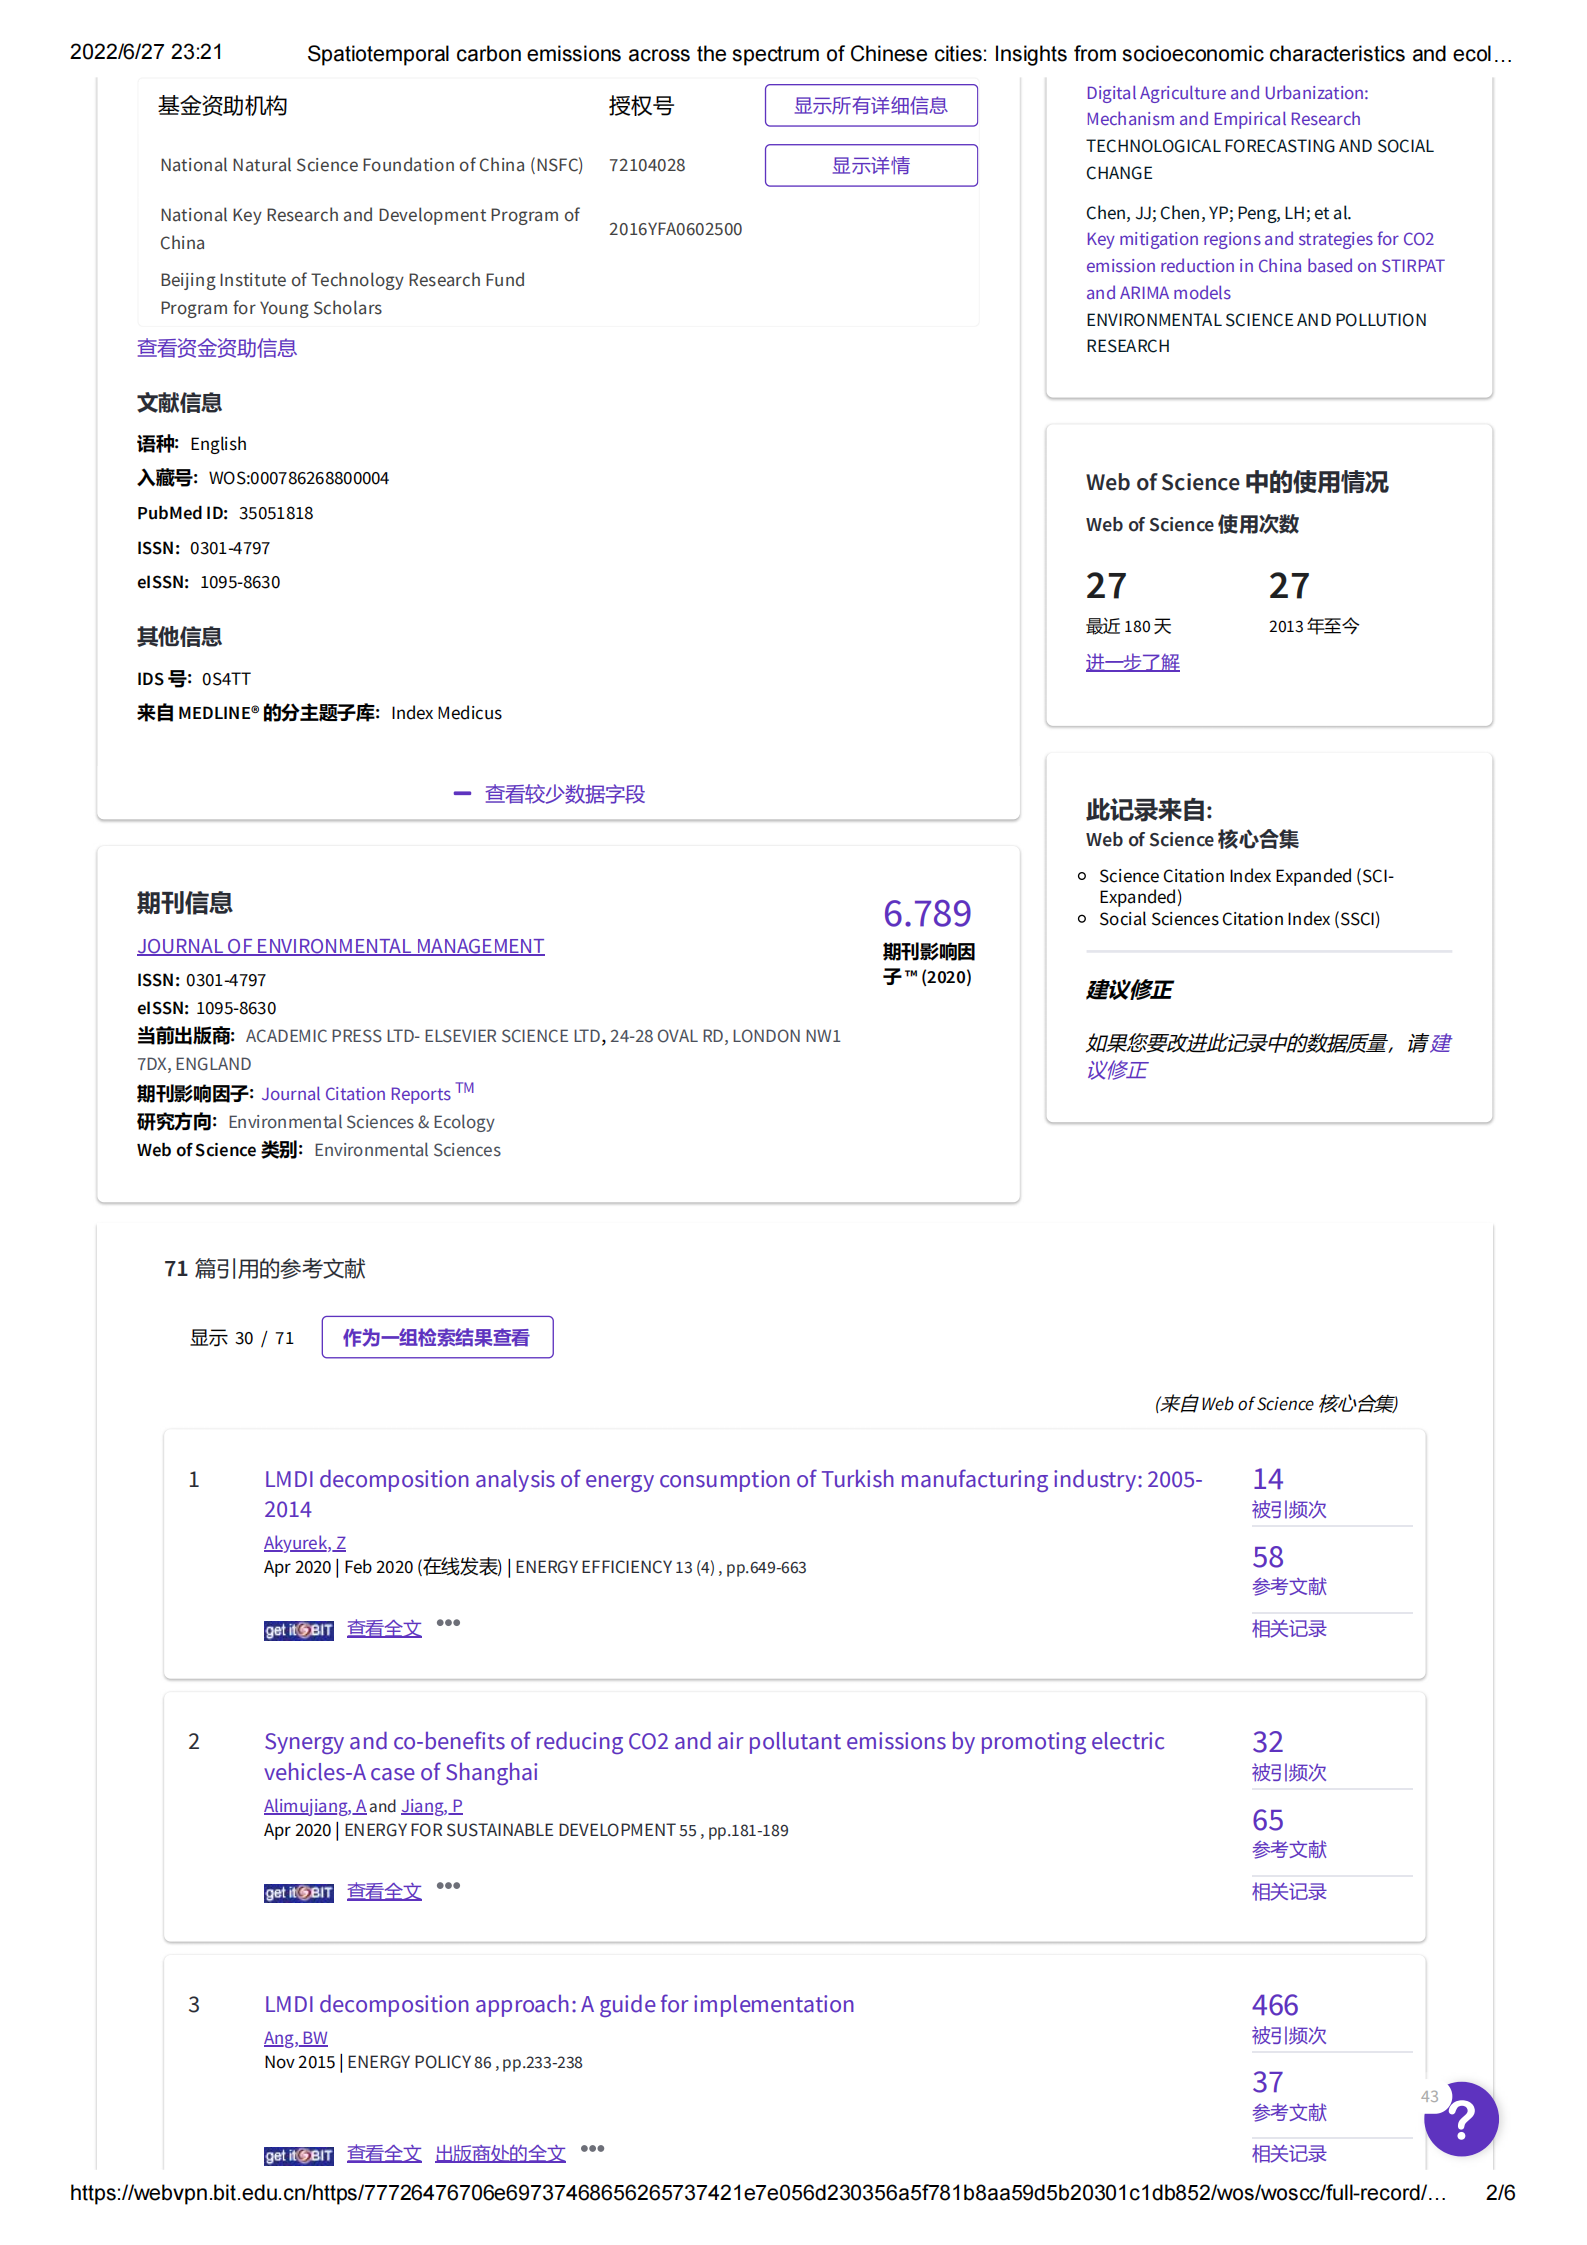Screen dimensions: 1587x2245
Task: Click get it BIT icon for Akyurek article
Action: click(298, 1630)
